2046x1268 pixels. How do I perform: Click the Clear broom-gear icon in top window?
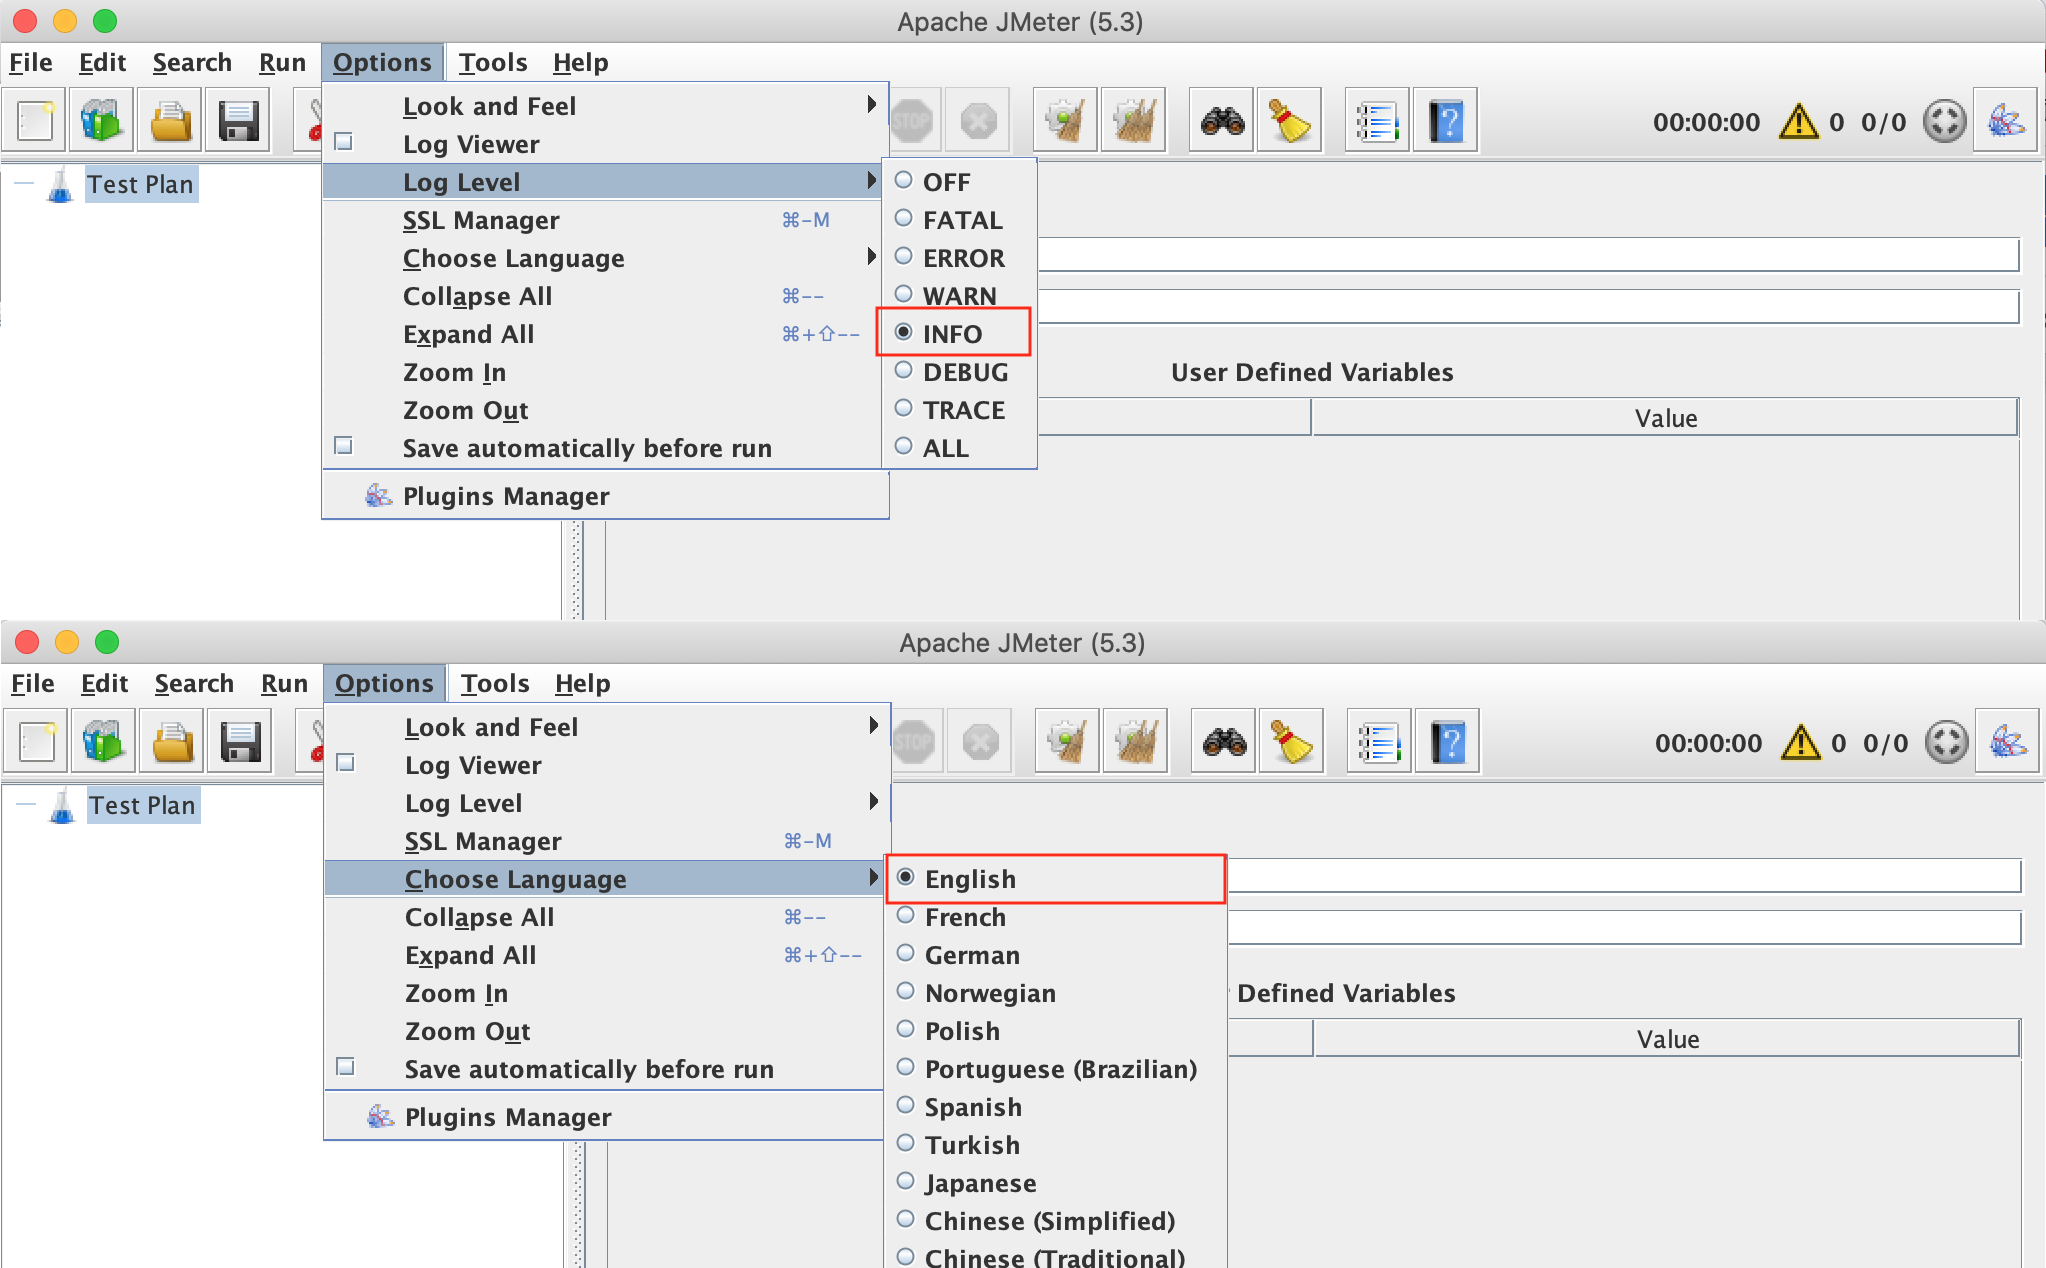(x=1066, y=121)
